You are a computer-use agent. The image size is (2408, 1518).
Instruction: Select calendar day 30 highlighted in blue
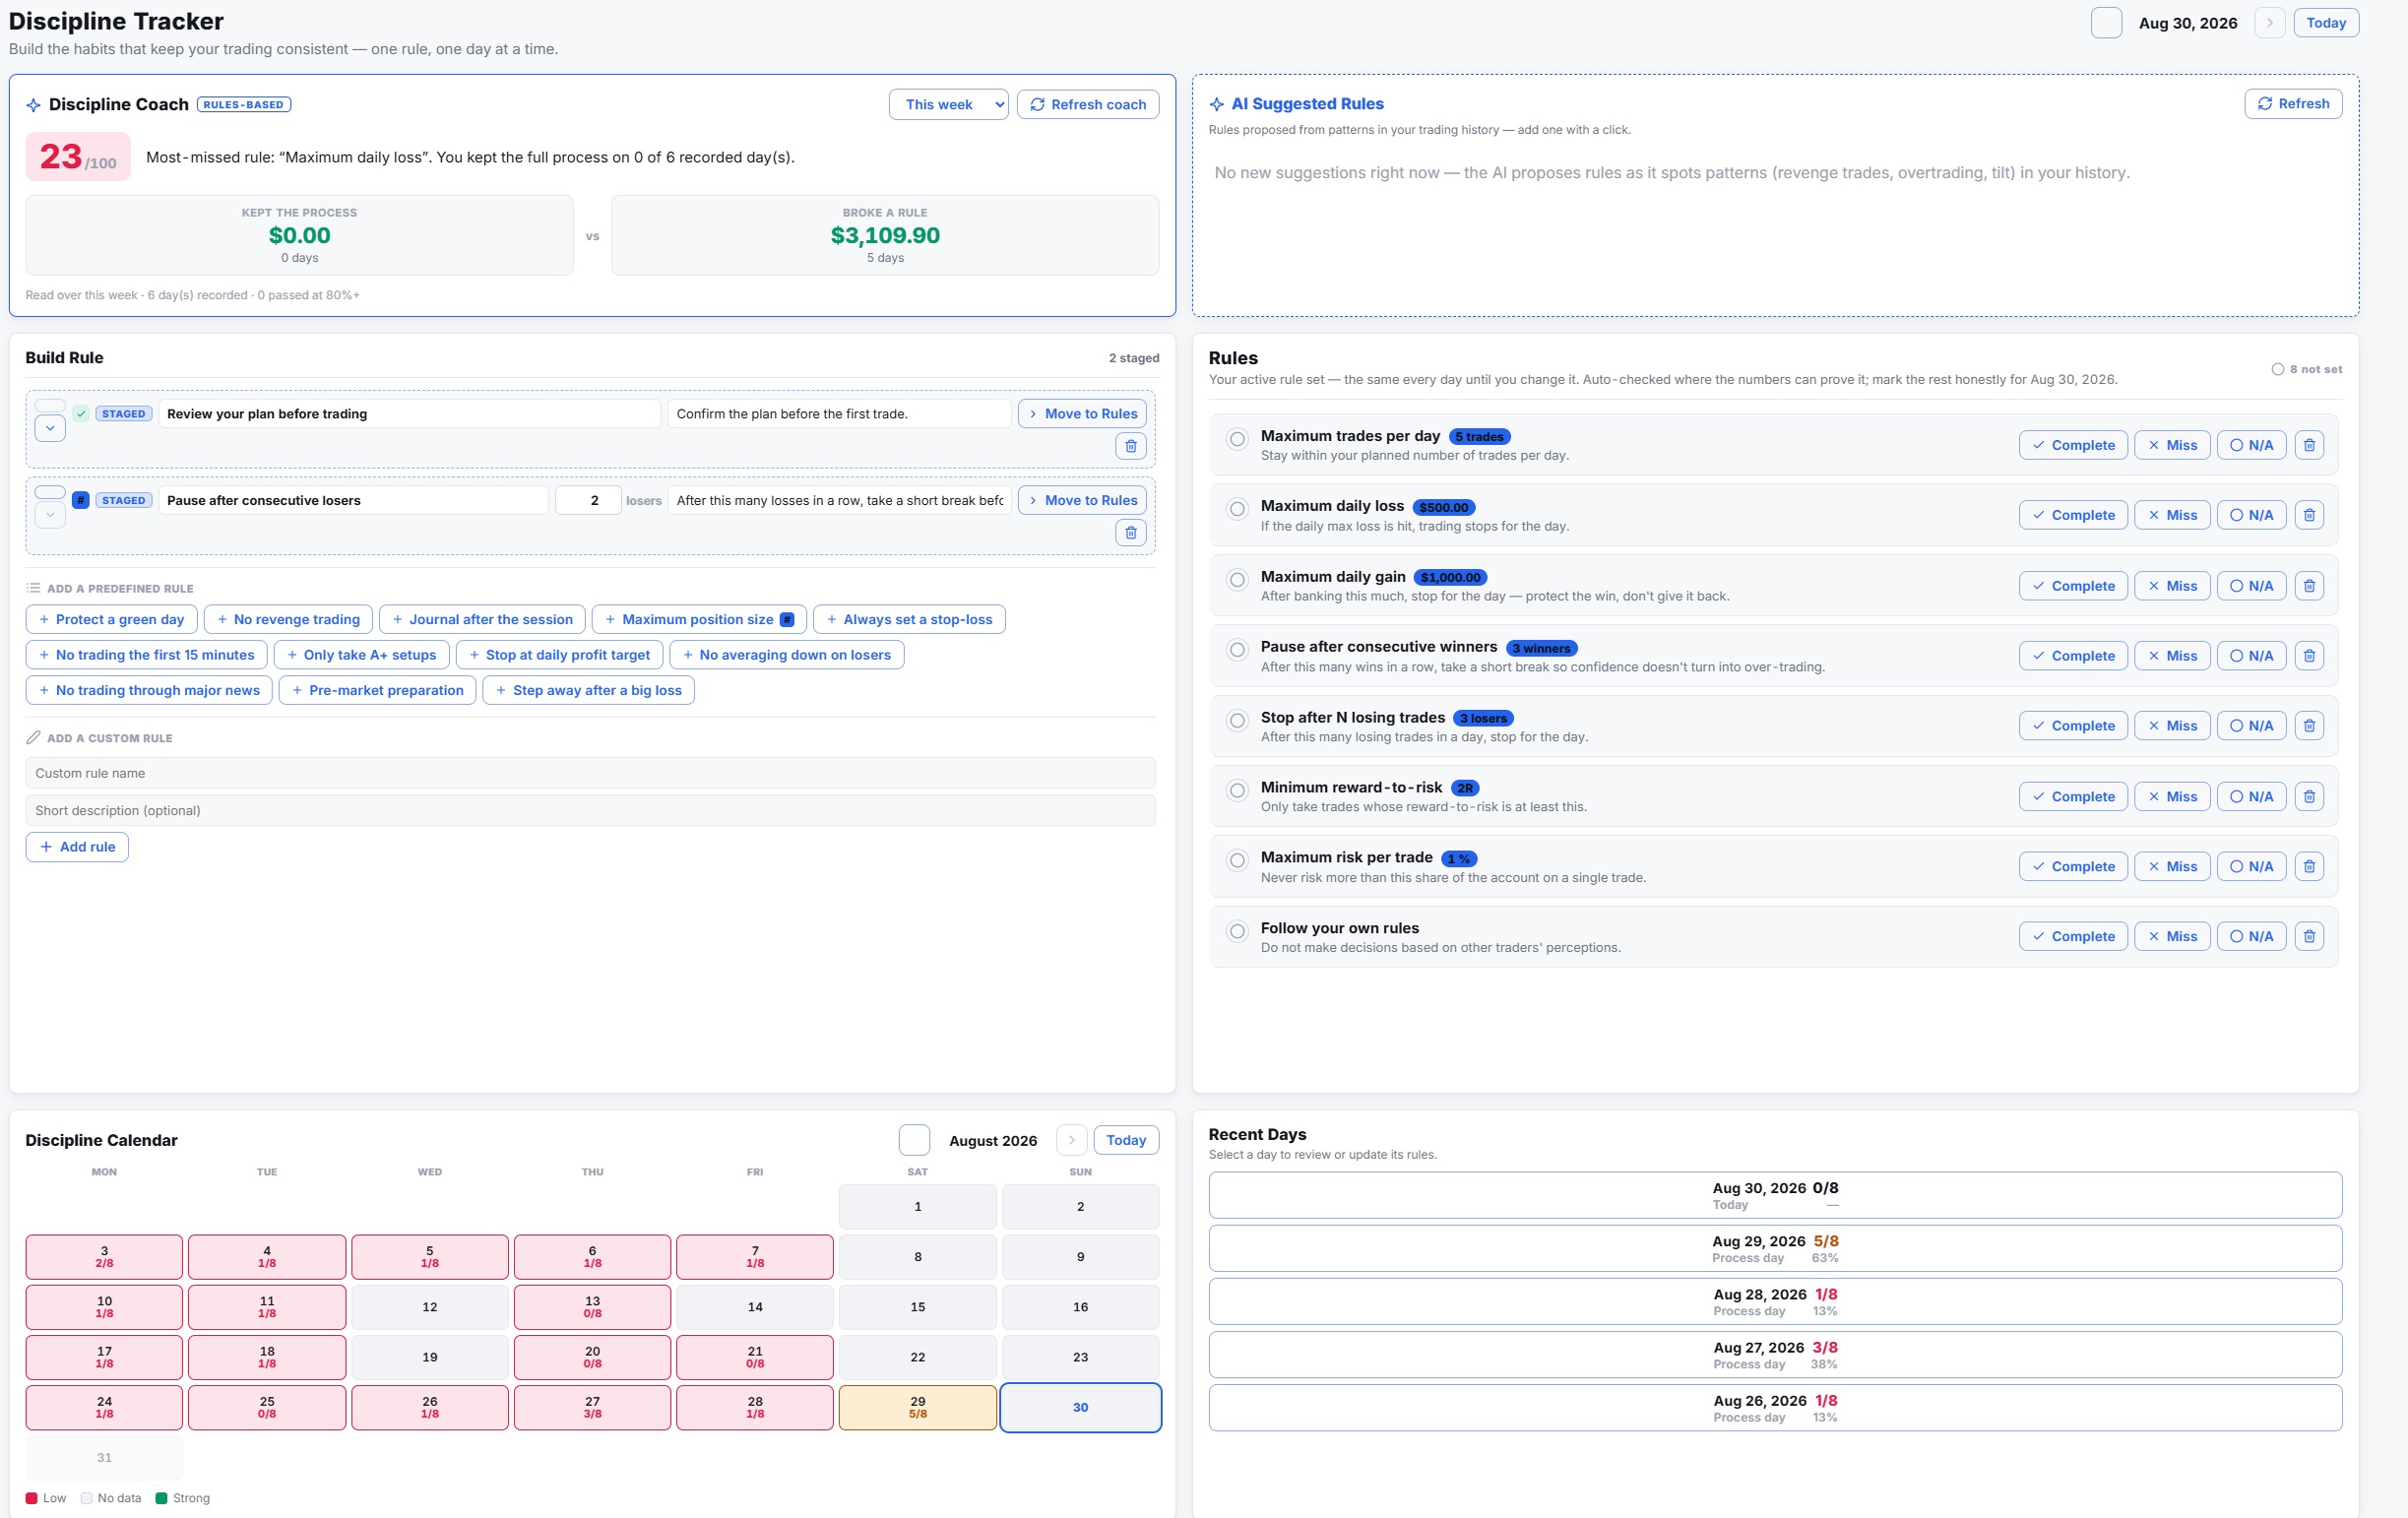pos(1080,1407)
